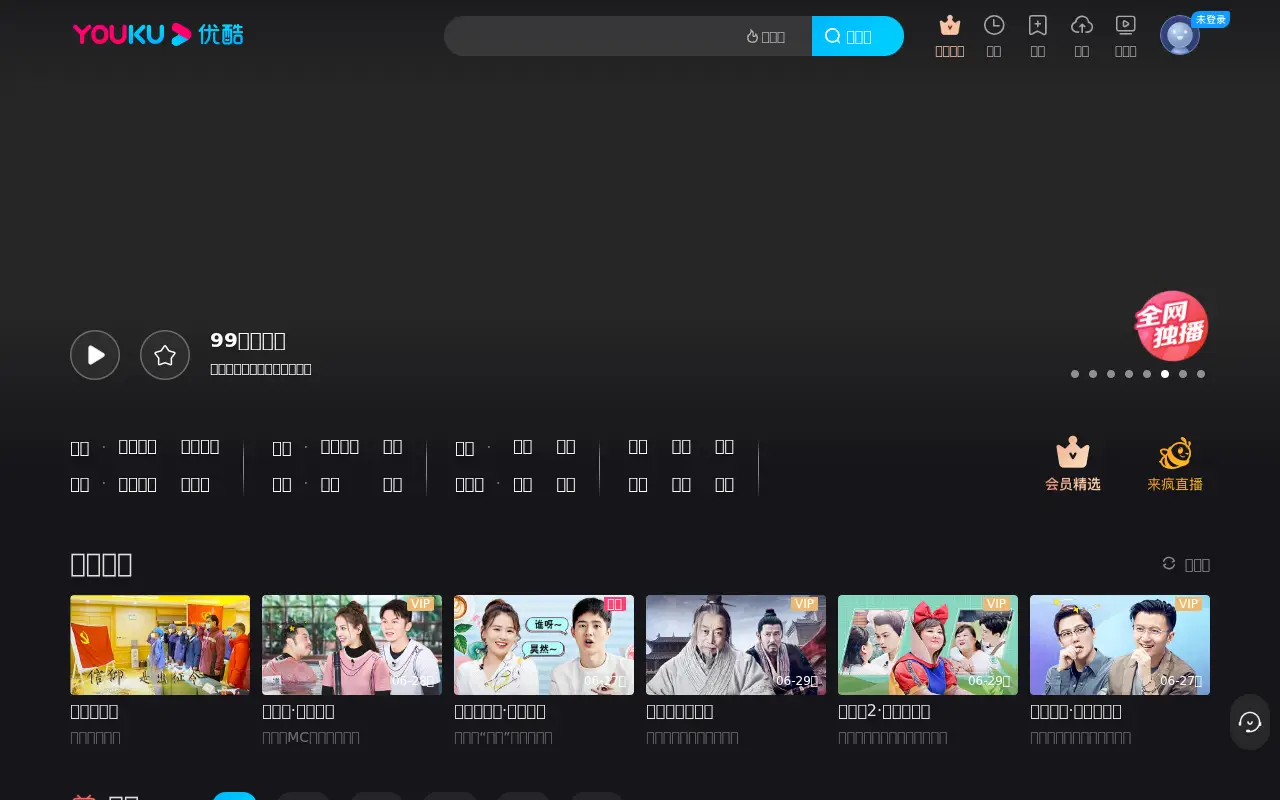The height and width of the screenshot is (800, 1280).
Task: Open the play-screen creator icon in header
Action: (x=1126, y=25)
